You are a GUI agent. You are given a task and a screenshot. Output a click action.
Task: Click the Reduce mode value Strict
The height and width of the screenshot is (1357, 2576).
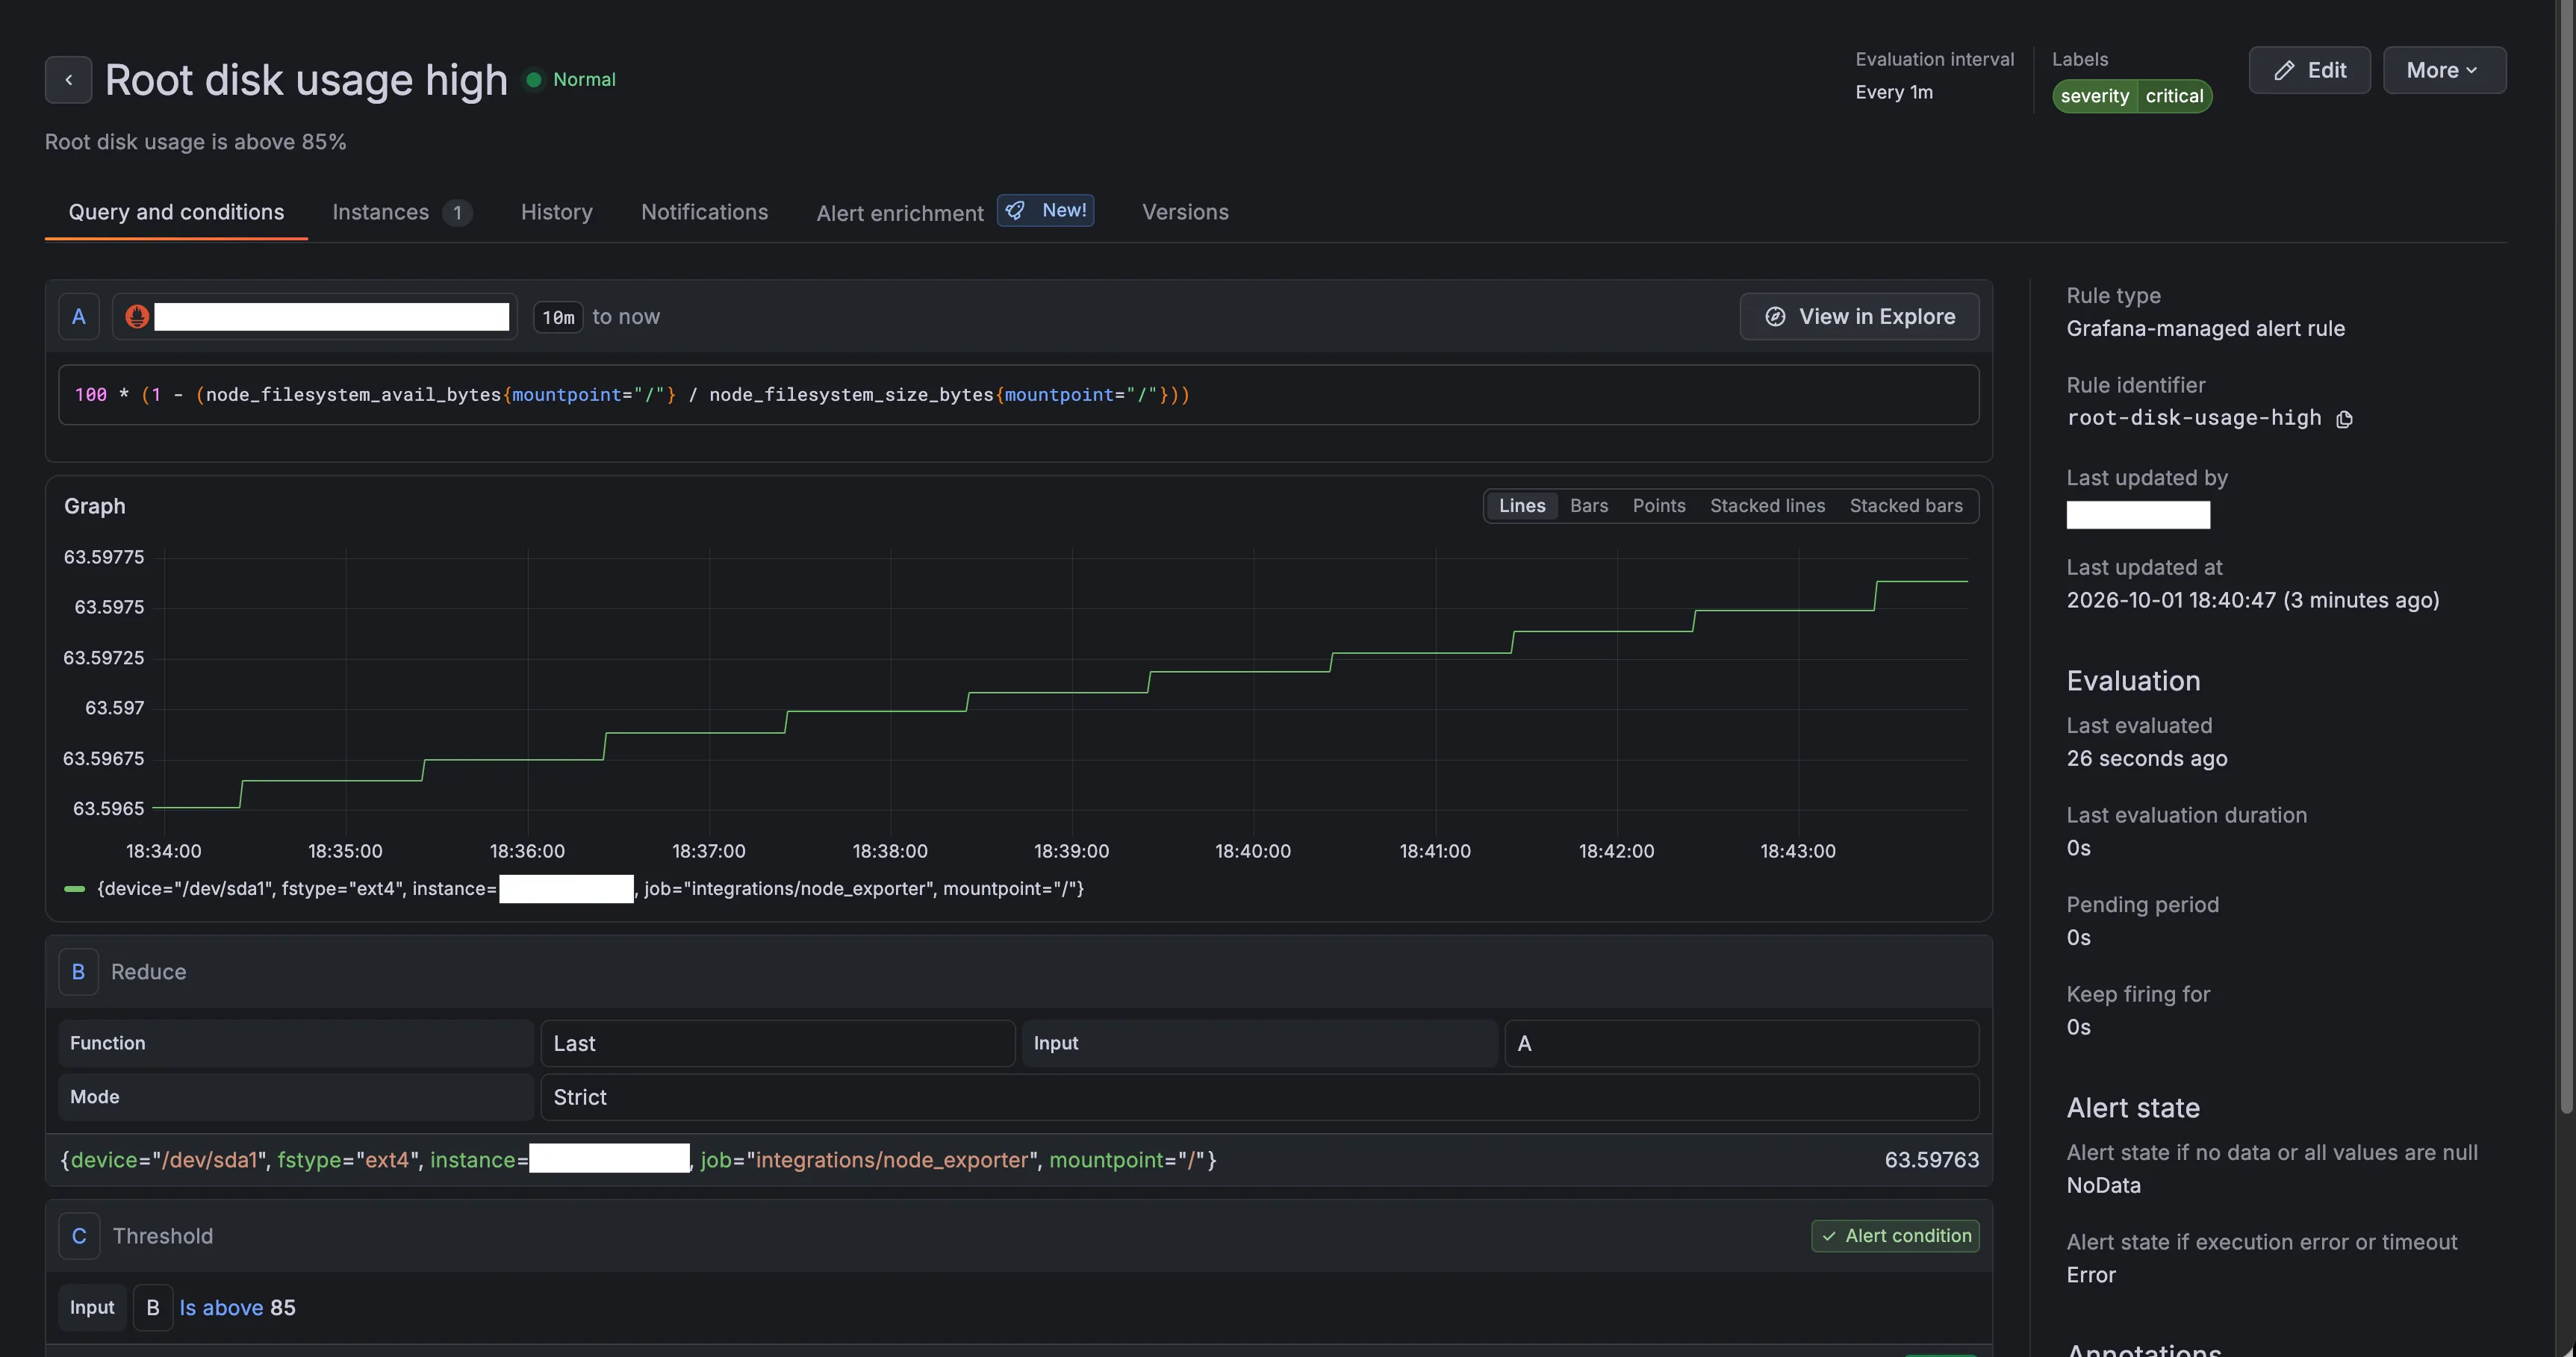pos(1259,1097)
